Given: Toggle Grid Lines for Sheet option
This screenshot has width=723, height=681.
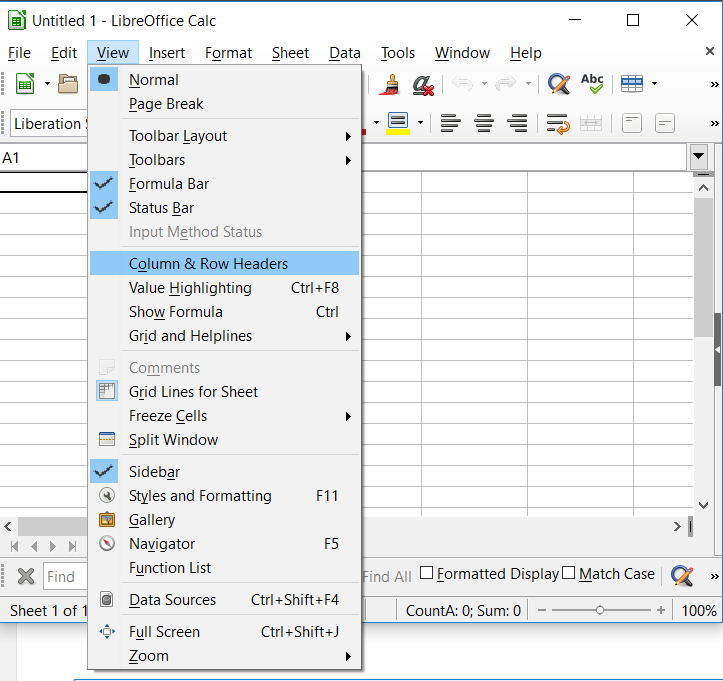Looking at the screenshot, I should point(224,391).
